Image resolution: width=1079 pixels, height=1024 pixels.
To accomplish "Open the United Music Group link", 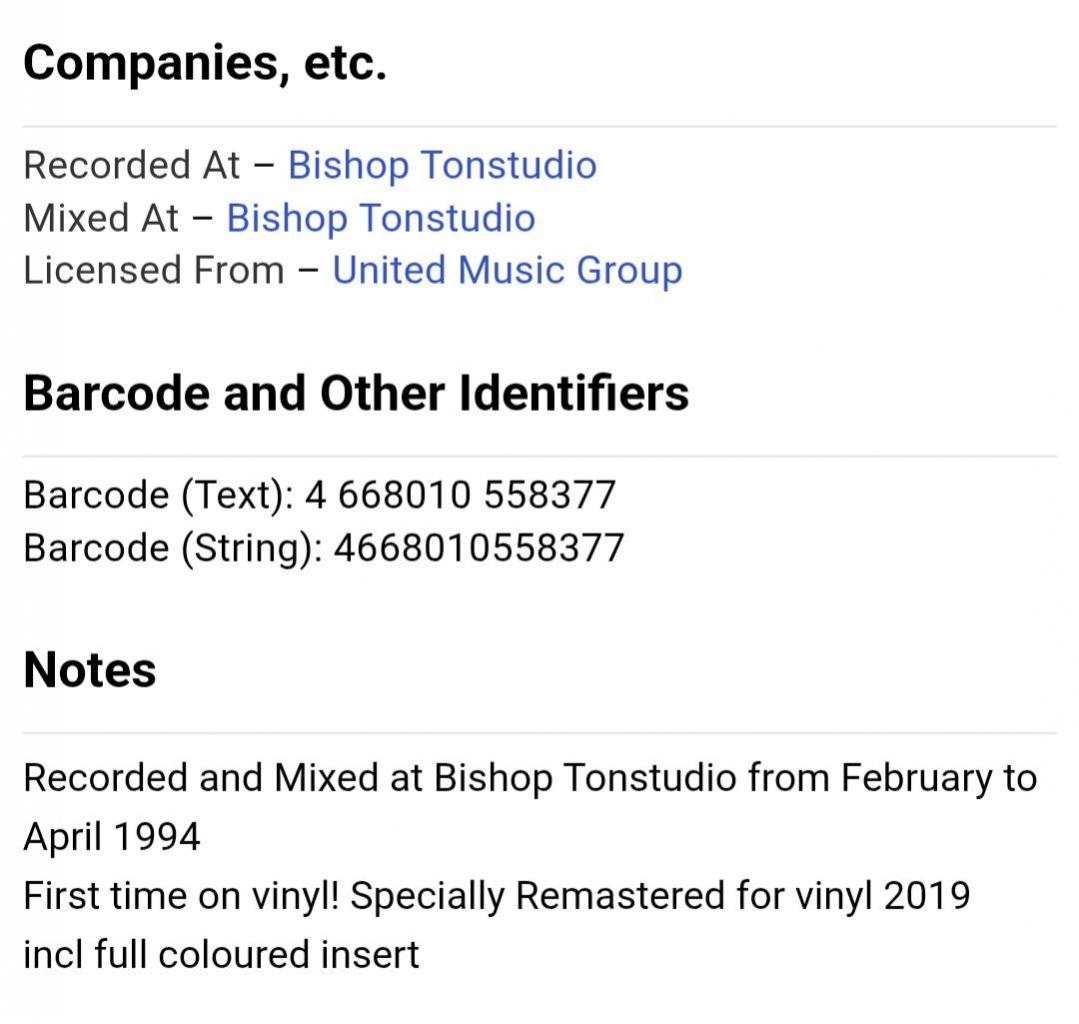I will coord(507,270).
